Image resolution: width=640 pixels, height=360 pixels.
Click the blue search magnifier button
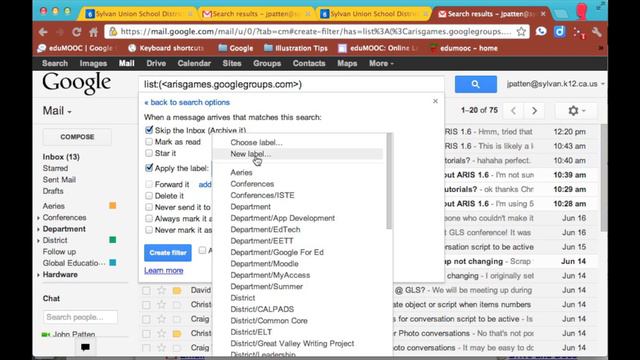pos(476,84)
